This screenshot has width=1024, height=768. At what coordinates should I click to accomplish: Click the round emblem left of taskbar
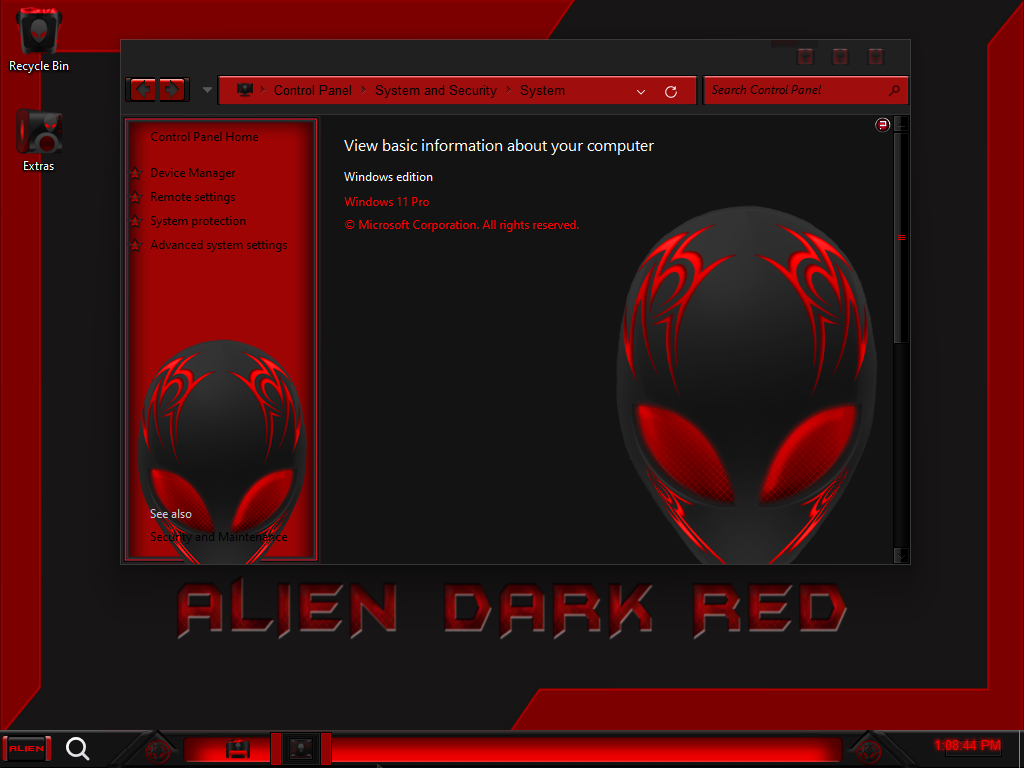click(157, 751)
